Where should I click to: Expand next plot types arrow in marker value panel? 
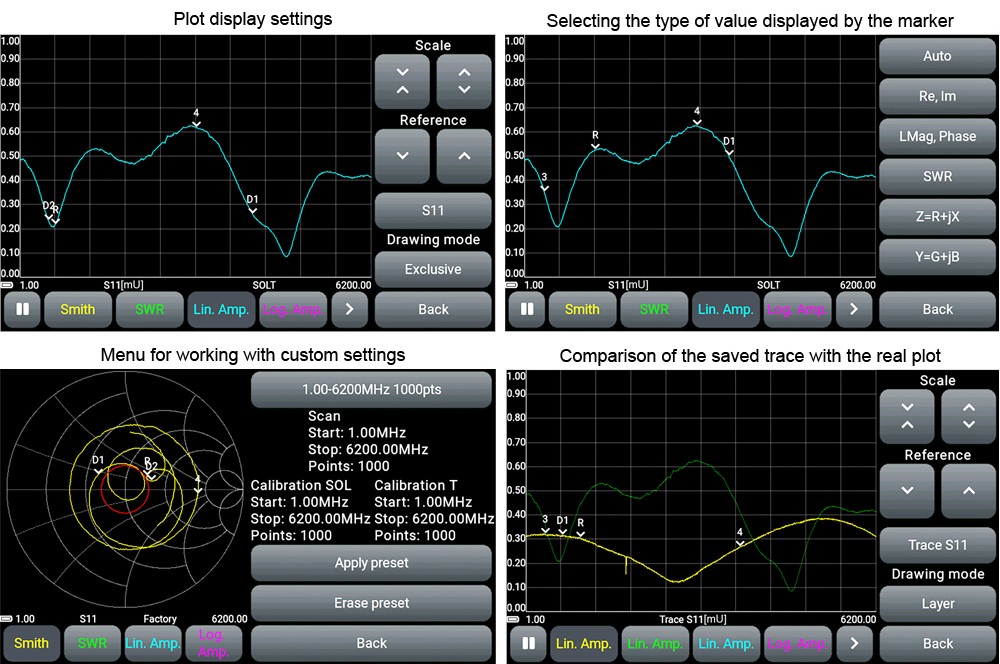(x=853, y=310)
